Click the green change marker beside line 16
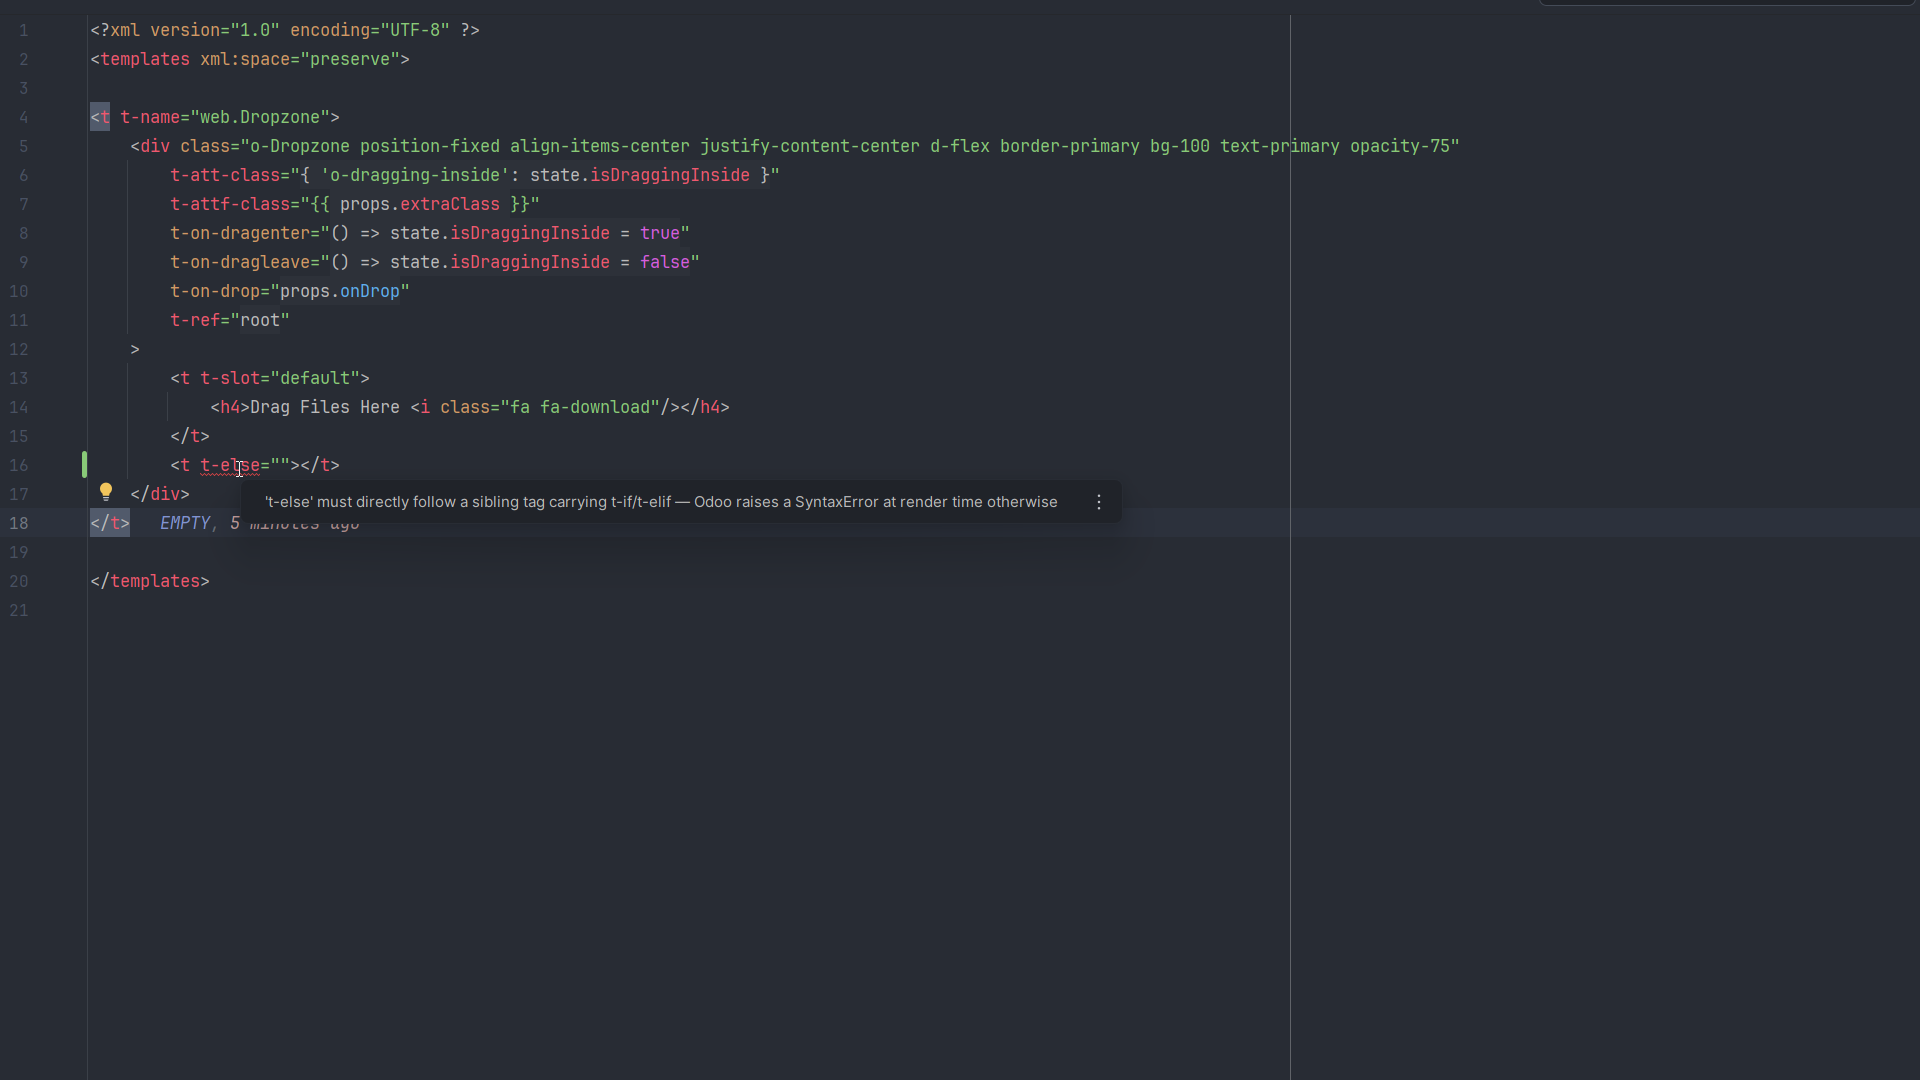This screenshot has width=1920, height=1080. coord(84,465)
